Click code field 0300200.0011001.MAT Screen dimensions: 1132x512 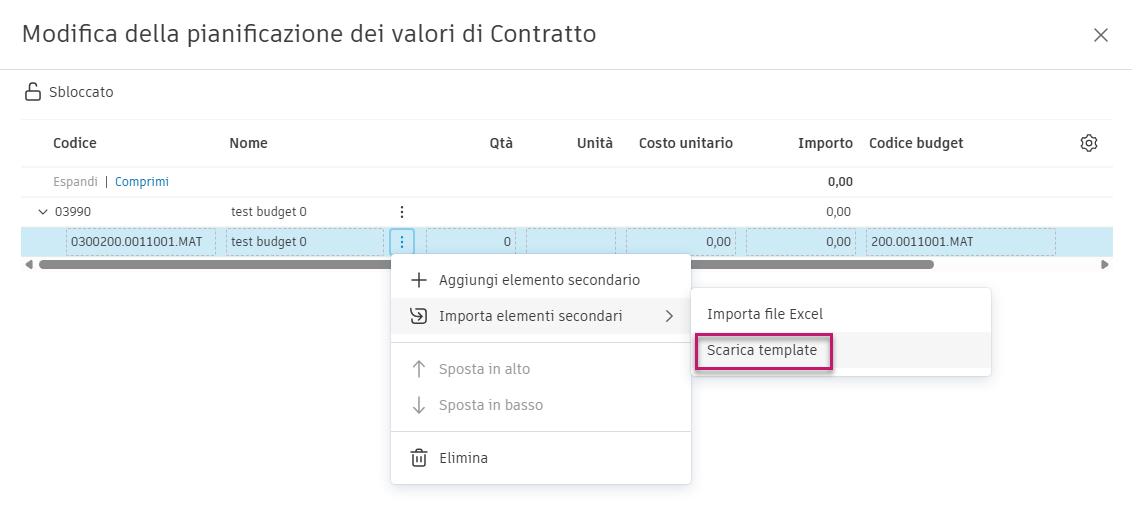(x=140, y=241)
